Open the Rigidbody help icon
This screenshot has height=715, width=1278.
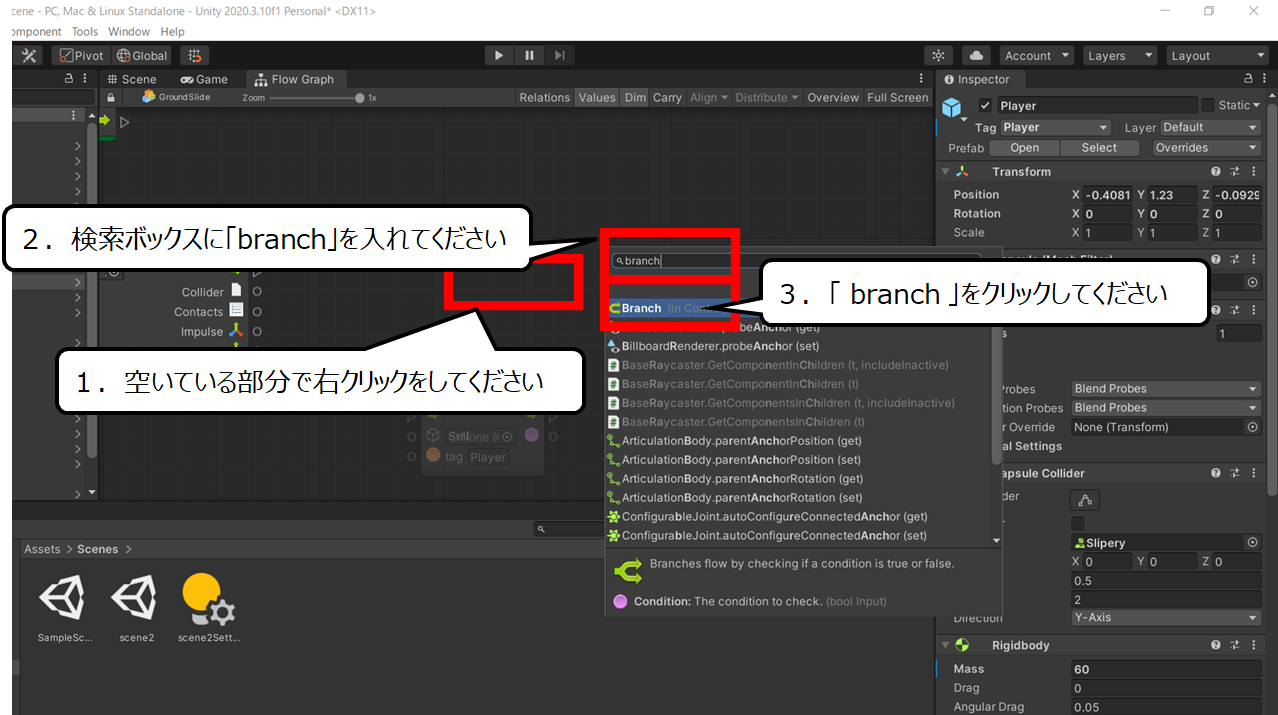1216,645
